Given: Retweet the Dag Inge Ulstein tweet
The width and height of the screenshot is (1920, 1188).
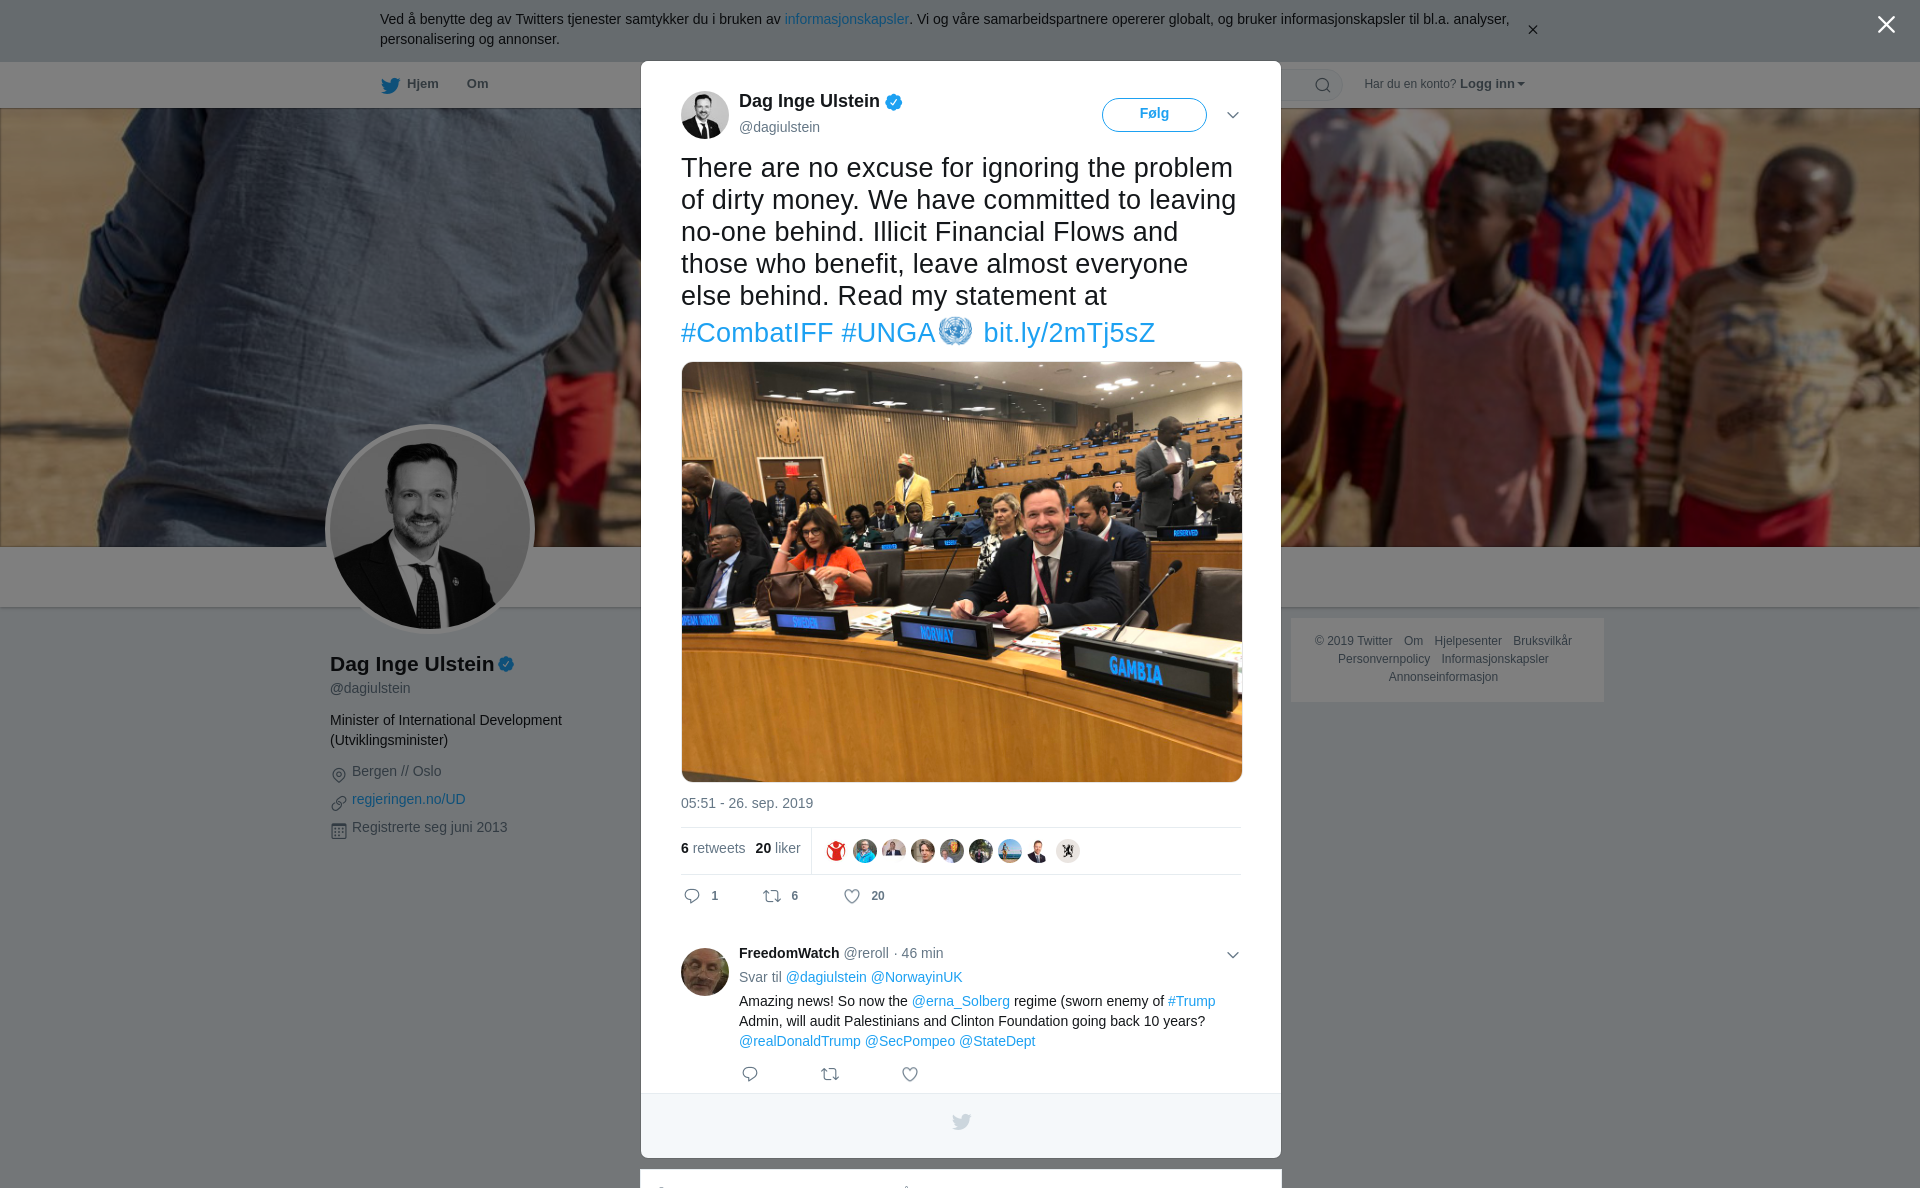Looking at the screenshot, I should pos(772,896).
